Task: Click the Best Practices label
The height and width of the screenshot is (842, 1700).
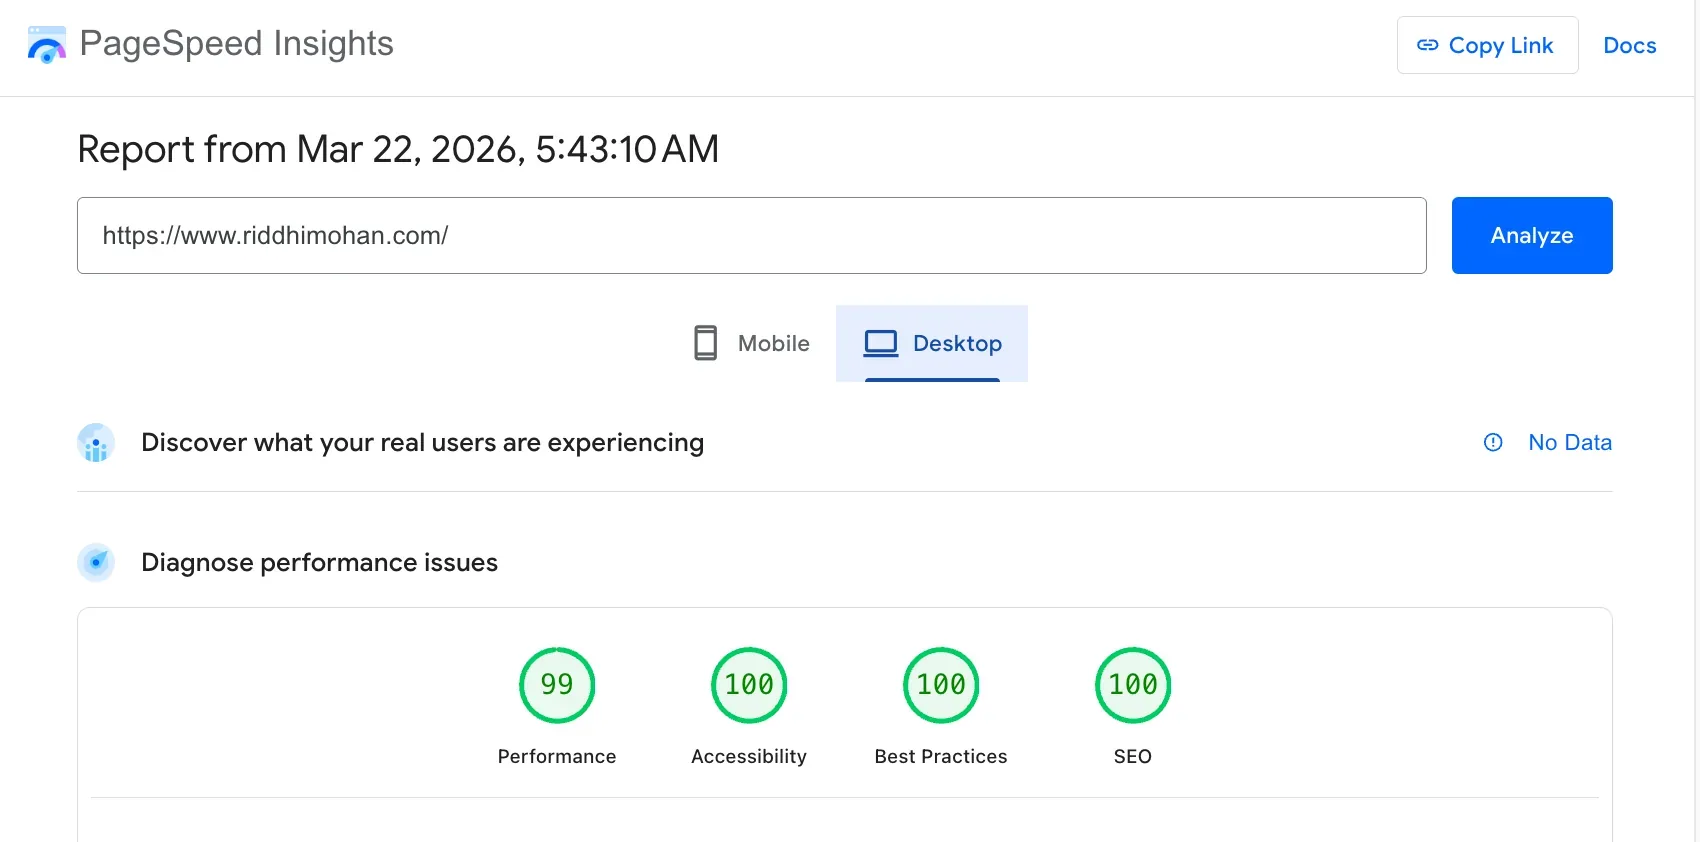Action: [x=941, y=757]
